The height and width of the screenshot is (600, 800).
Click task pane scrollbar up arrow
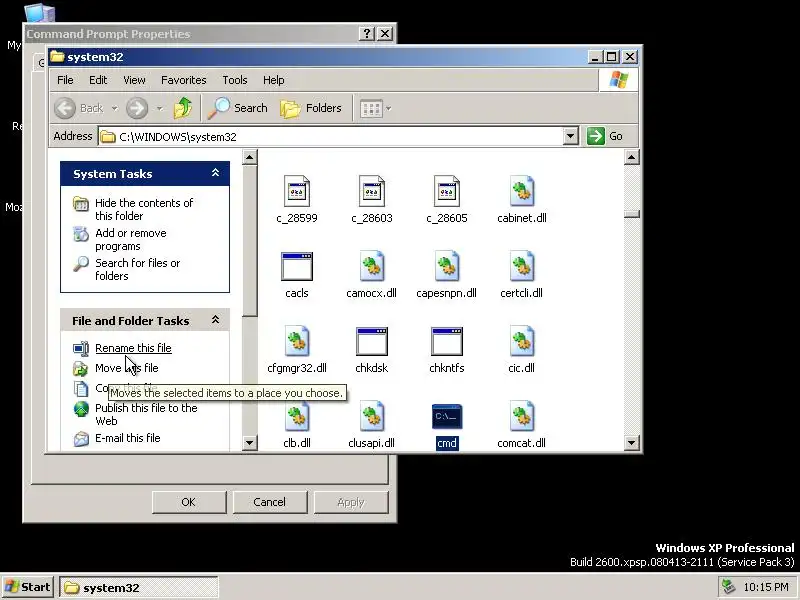click(x=249, y=157)
